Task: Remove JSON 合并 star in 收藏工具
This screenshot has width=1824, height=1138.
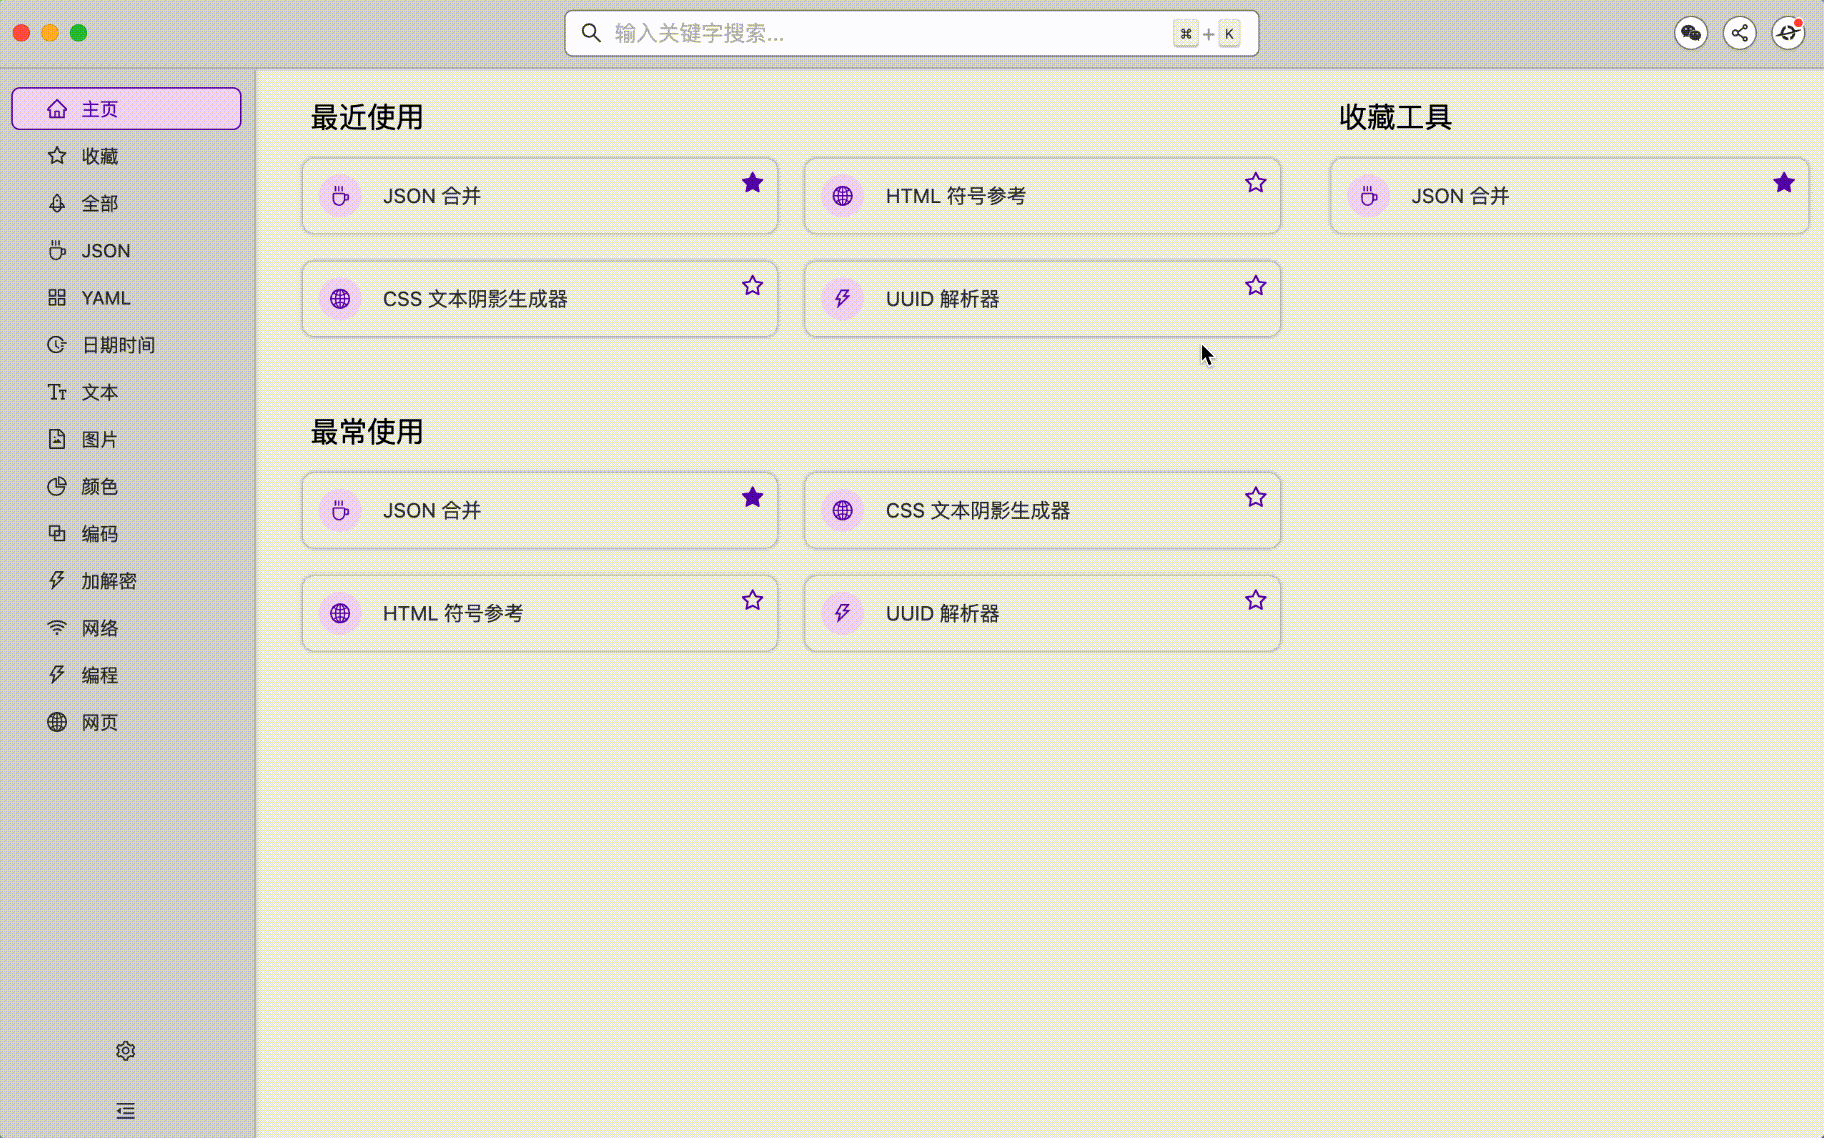Action: (x=1784, y=182)
